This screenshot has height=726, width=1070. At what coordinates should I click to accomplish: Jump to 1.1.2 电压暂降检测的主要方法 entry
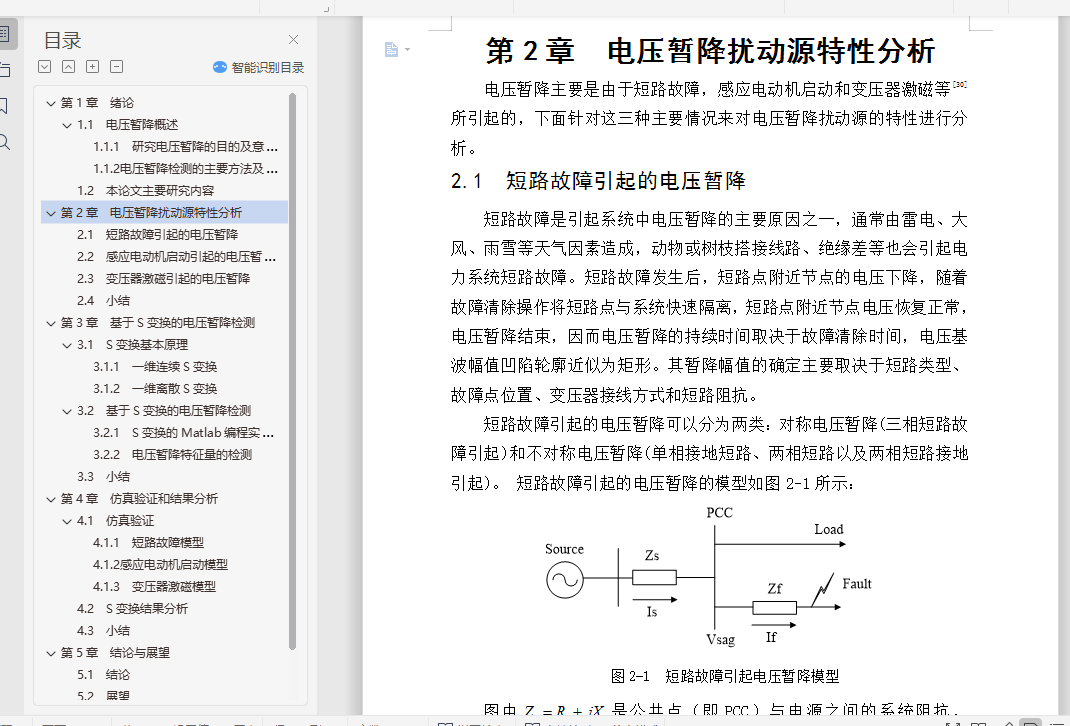(x=186, y=169)
